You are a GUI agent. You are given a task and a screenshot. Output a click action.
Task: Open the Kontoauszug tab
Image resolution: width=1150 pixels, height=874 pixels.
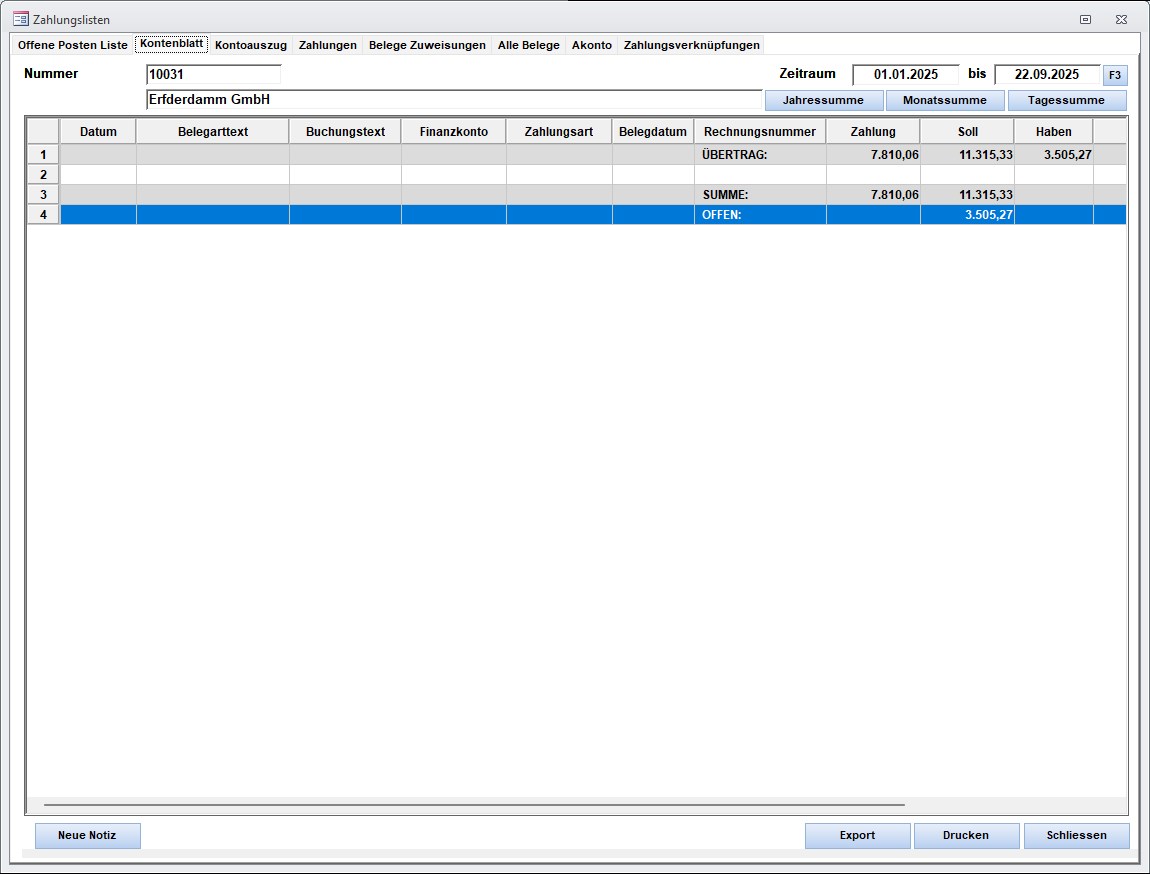250,45
